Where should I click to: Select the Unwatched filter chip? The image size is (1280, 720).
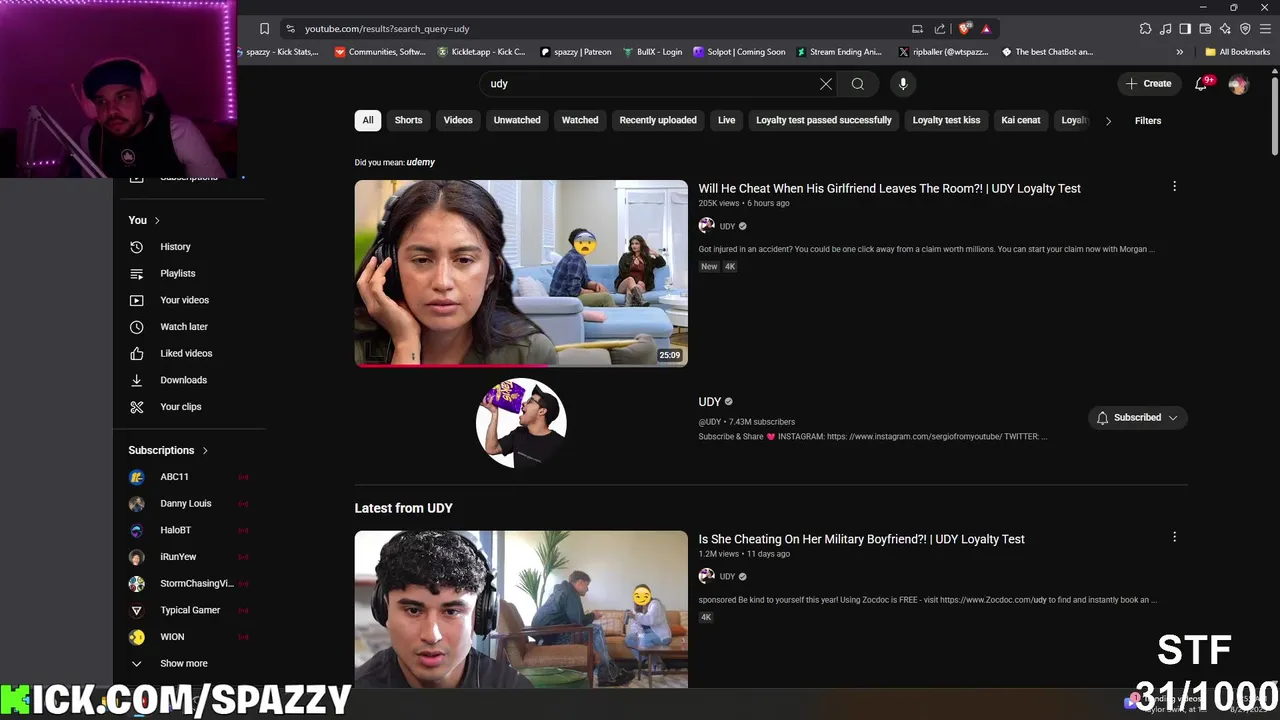517,120
